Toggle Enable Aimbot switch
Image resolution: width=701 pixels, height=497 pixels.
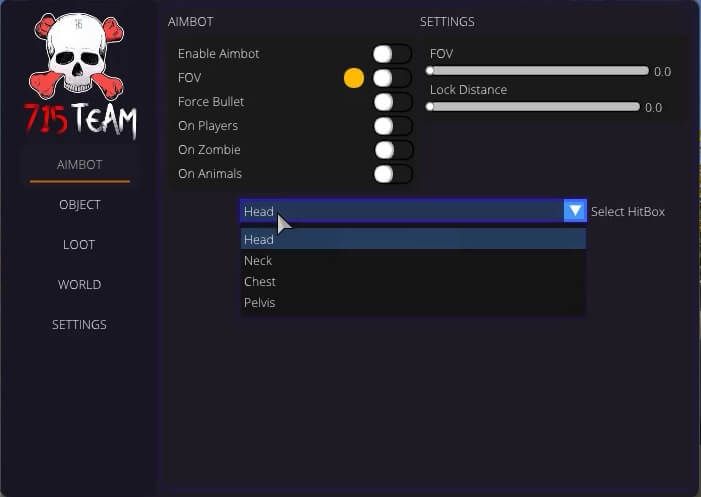(x=392, y=54)
